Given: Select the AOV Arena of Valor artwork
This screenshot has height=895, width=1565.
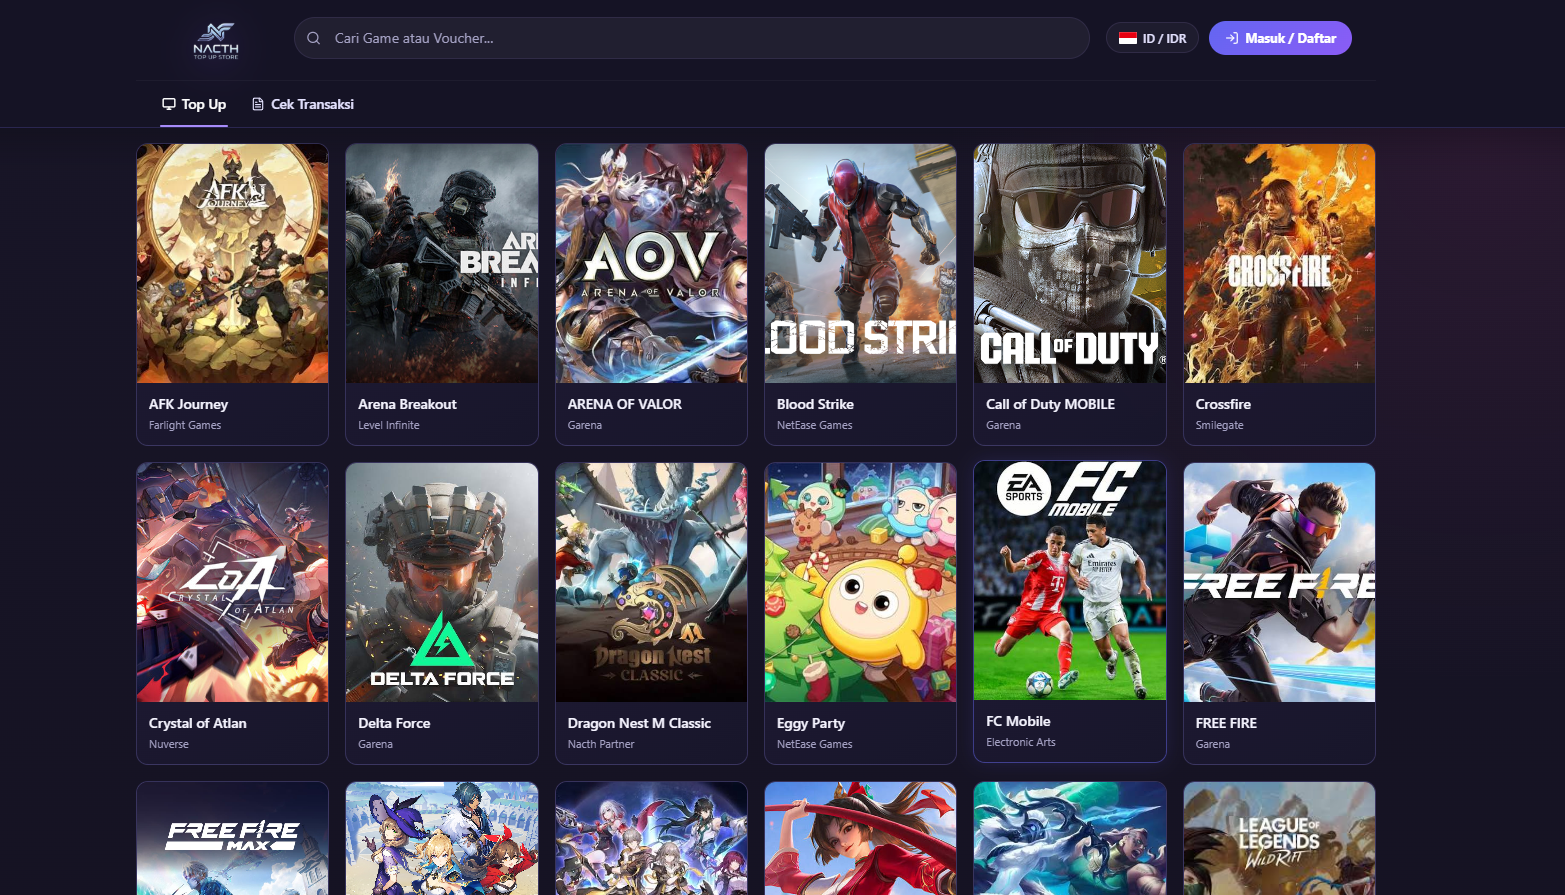Looking at the screenshot, I should click(x=651, y=263).
